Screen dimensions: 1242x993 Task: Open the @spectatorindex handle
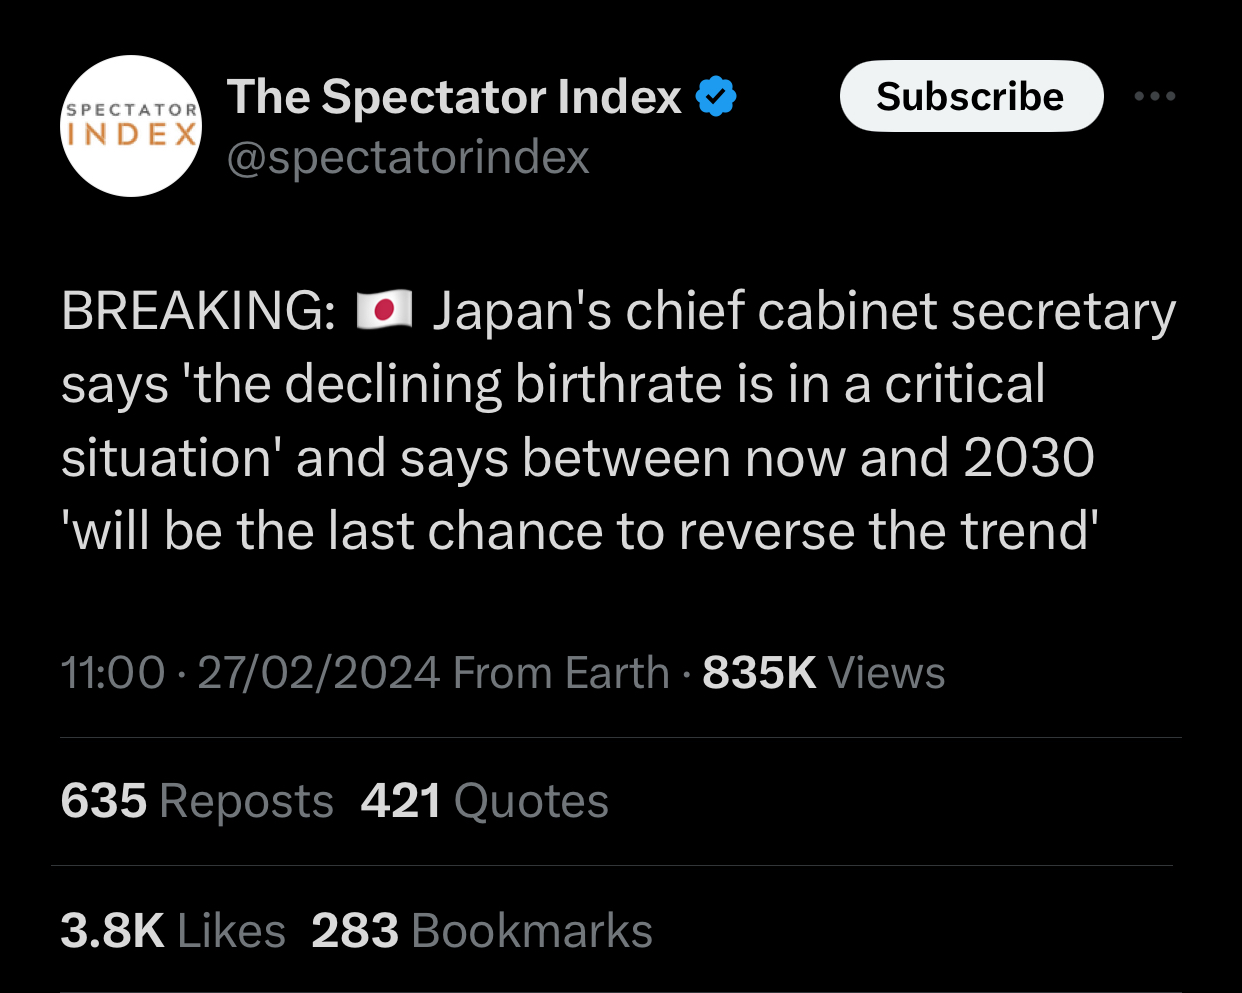pyautogui.click(x=408, y=158)
